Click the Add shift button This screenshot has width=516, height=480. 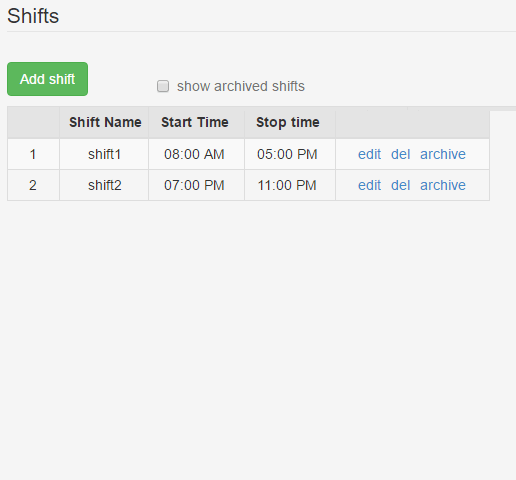[47, 79]
